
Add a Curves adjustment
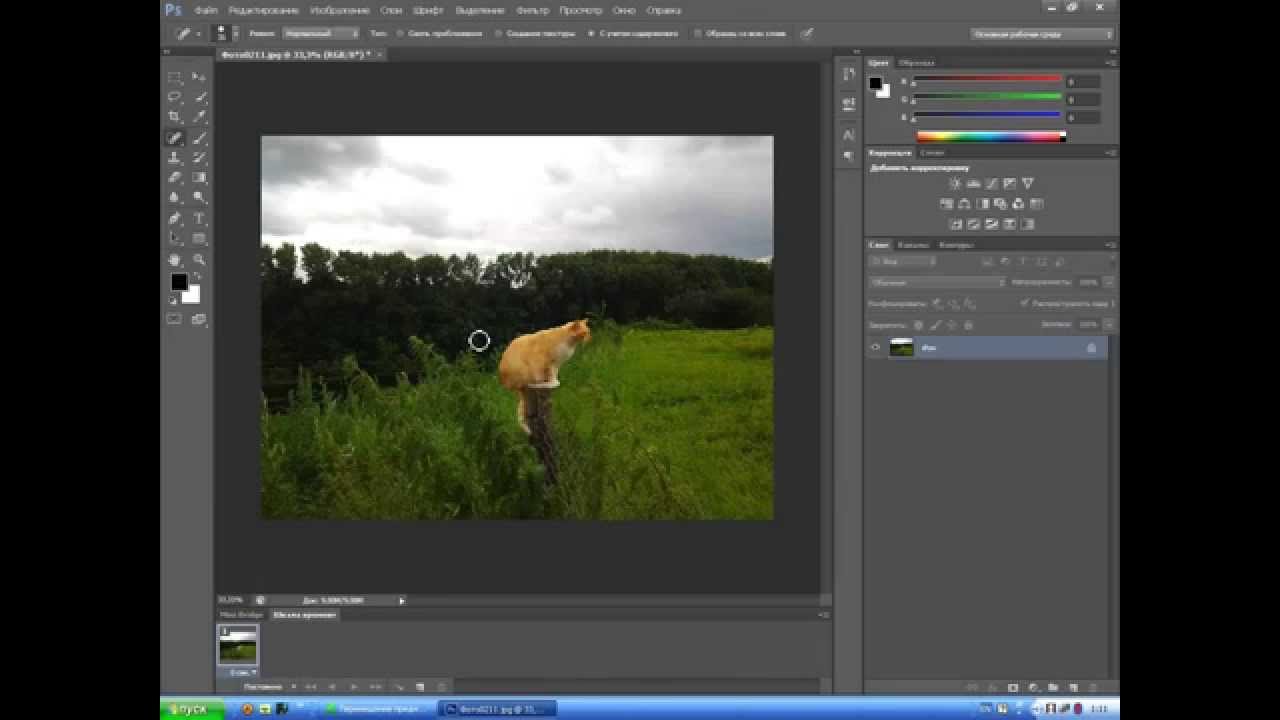tap(991, 183)
